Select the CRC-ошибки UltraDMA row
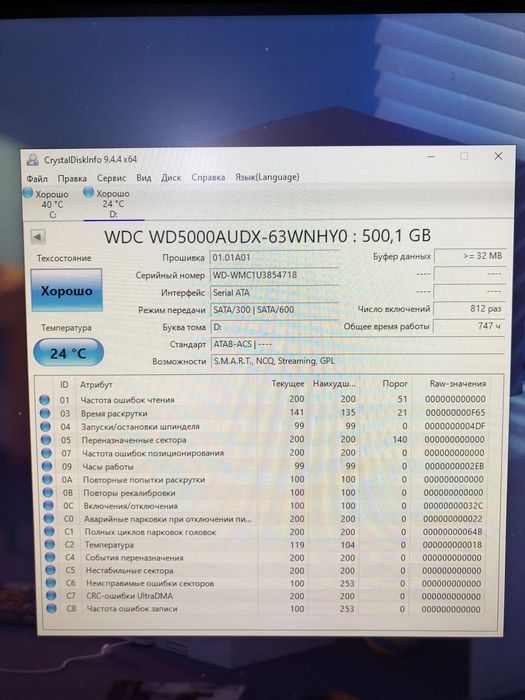The height and width of the screenshot is (700, 525). point(263,596)
